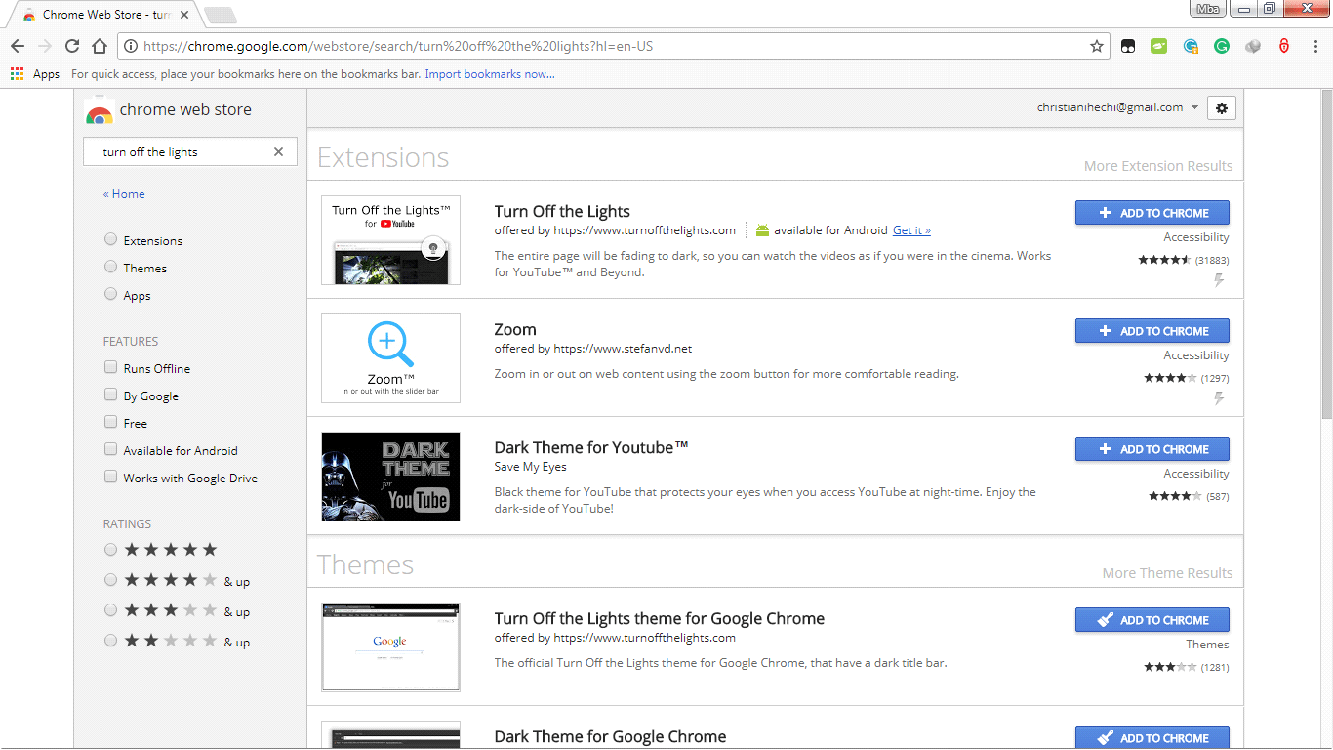Click the green extension icon in the toolbar
This screenshot has height=750, width=1333.
coord(1159,46)
